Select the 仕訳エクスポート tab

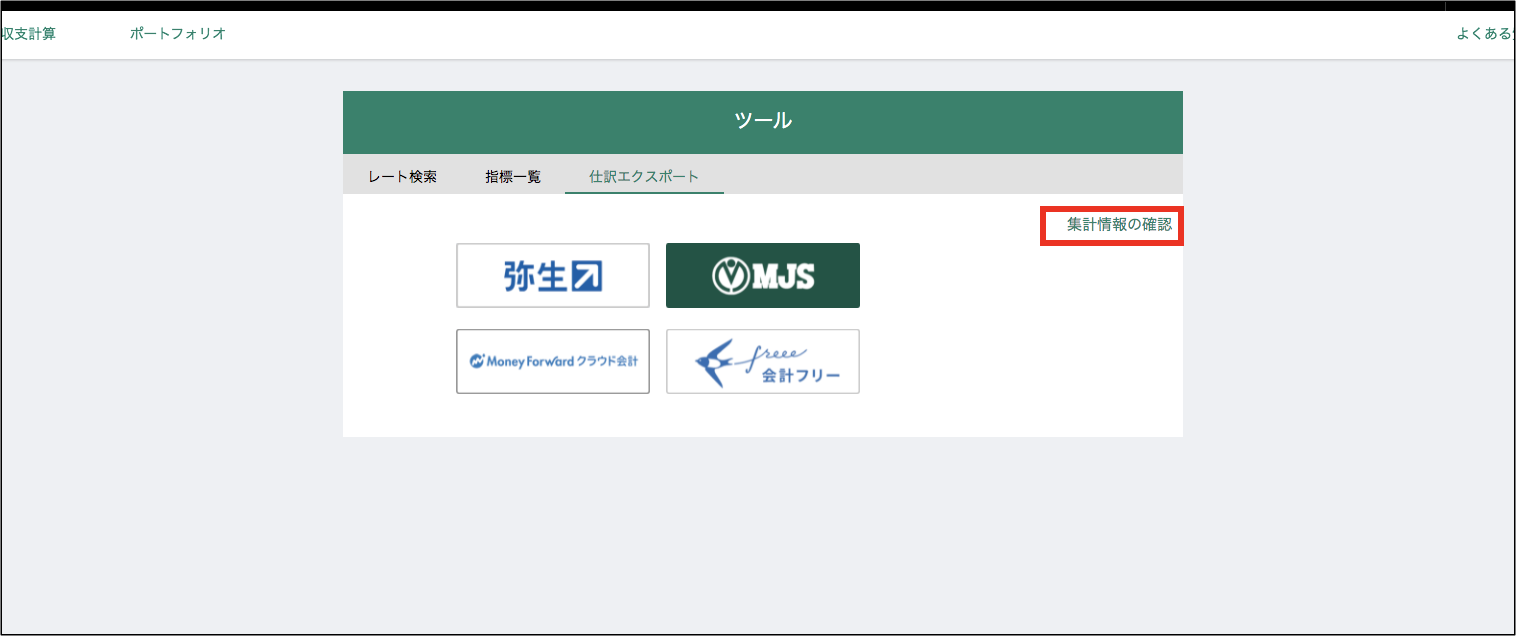coord(644,176)
